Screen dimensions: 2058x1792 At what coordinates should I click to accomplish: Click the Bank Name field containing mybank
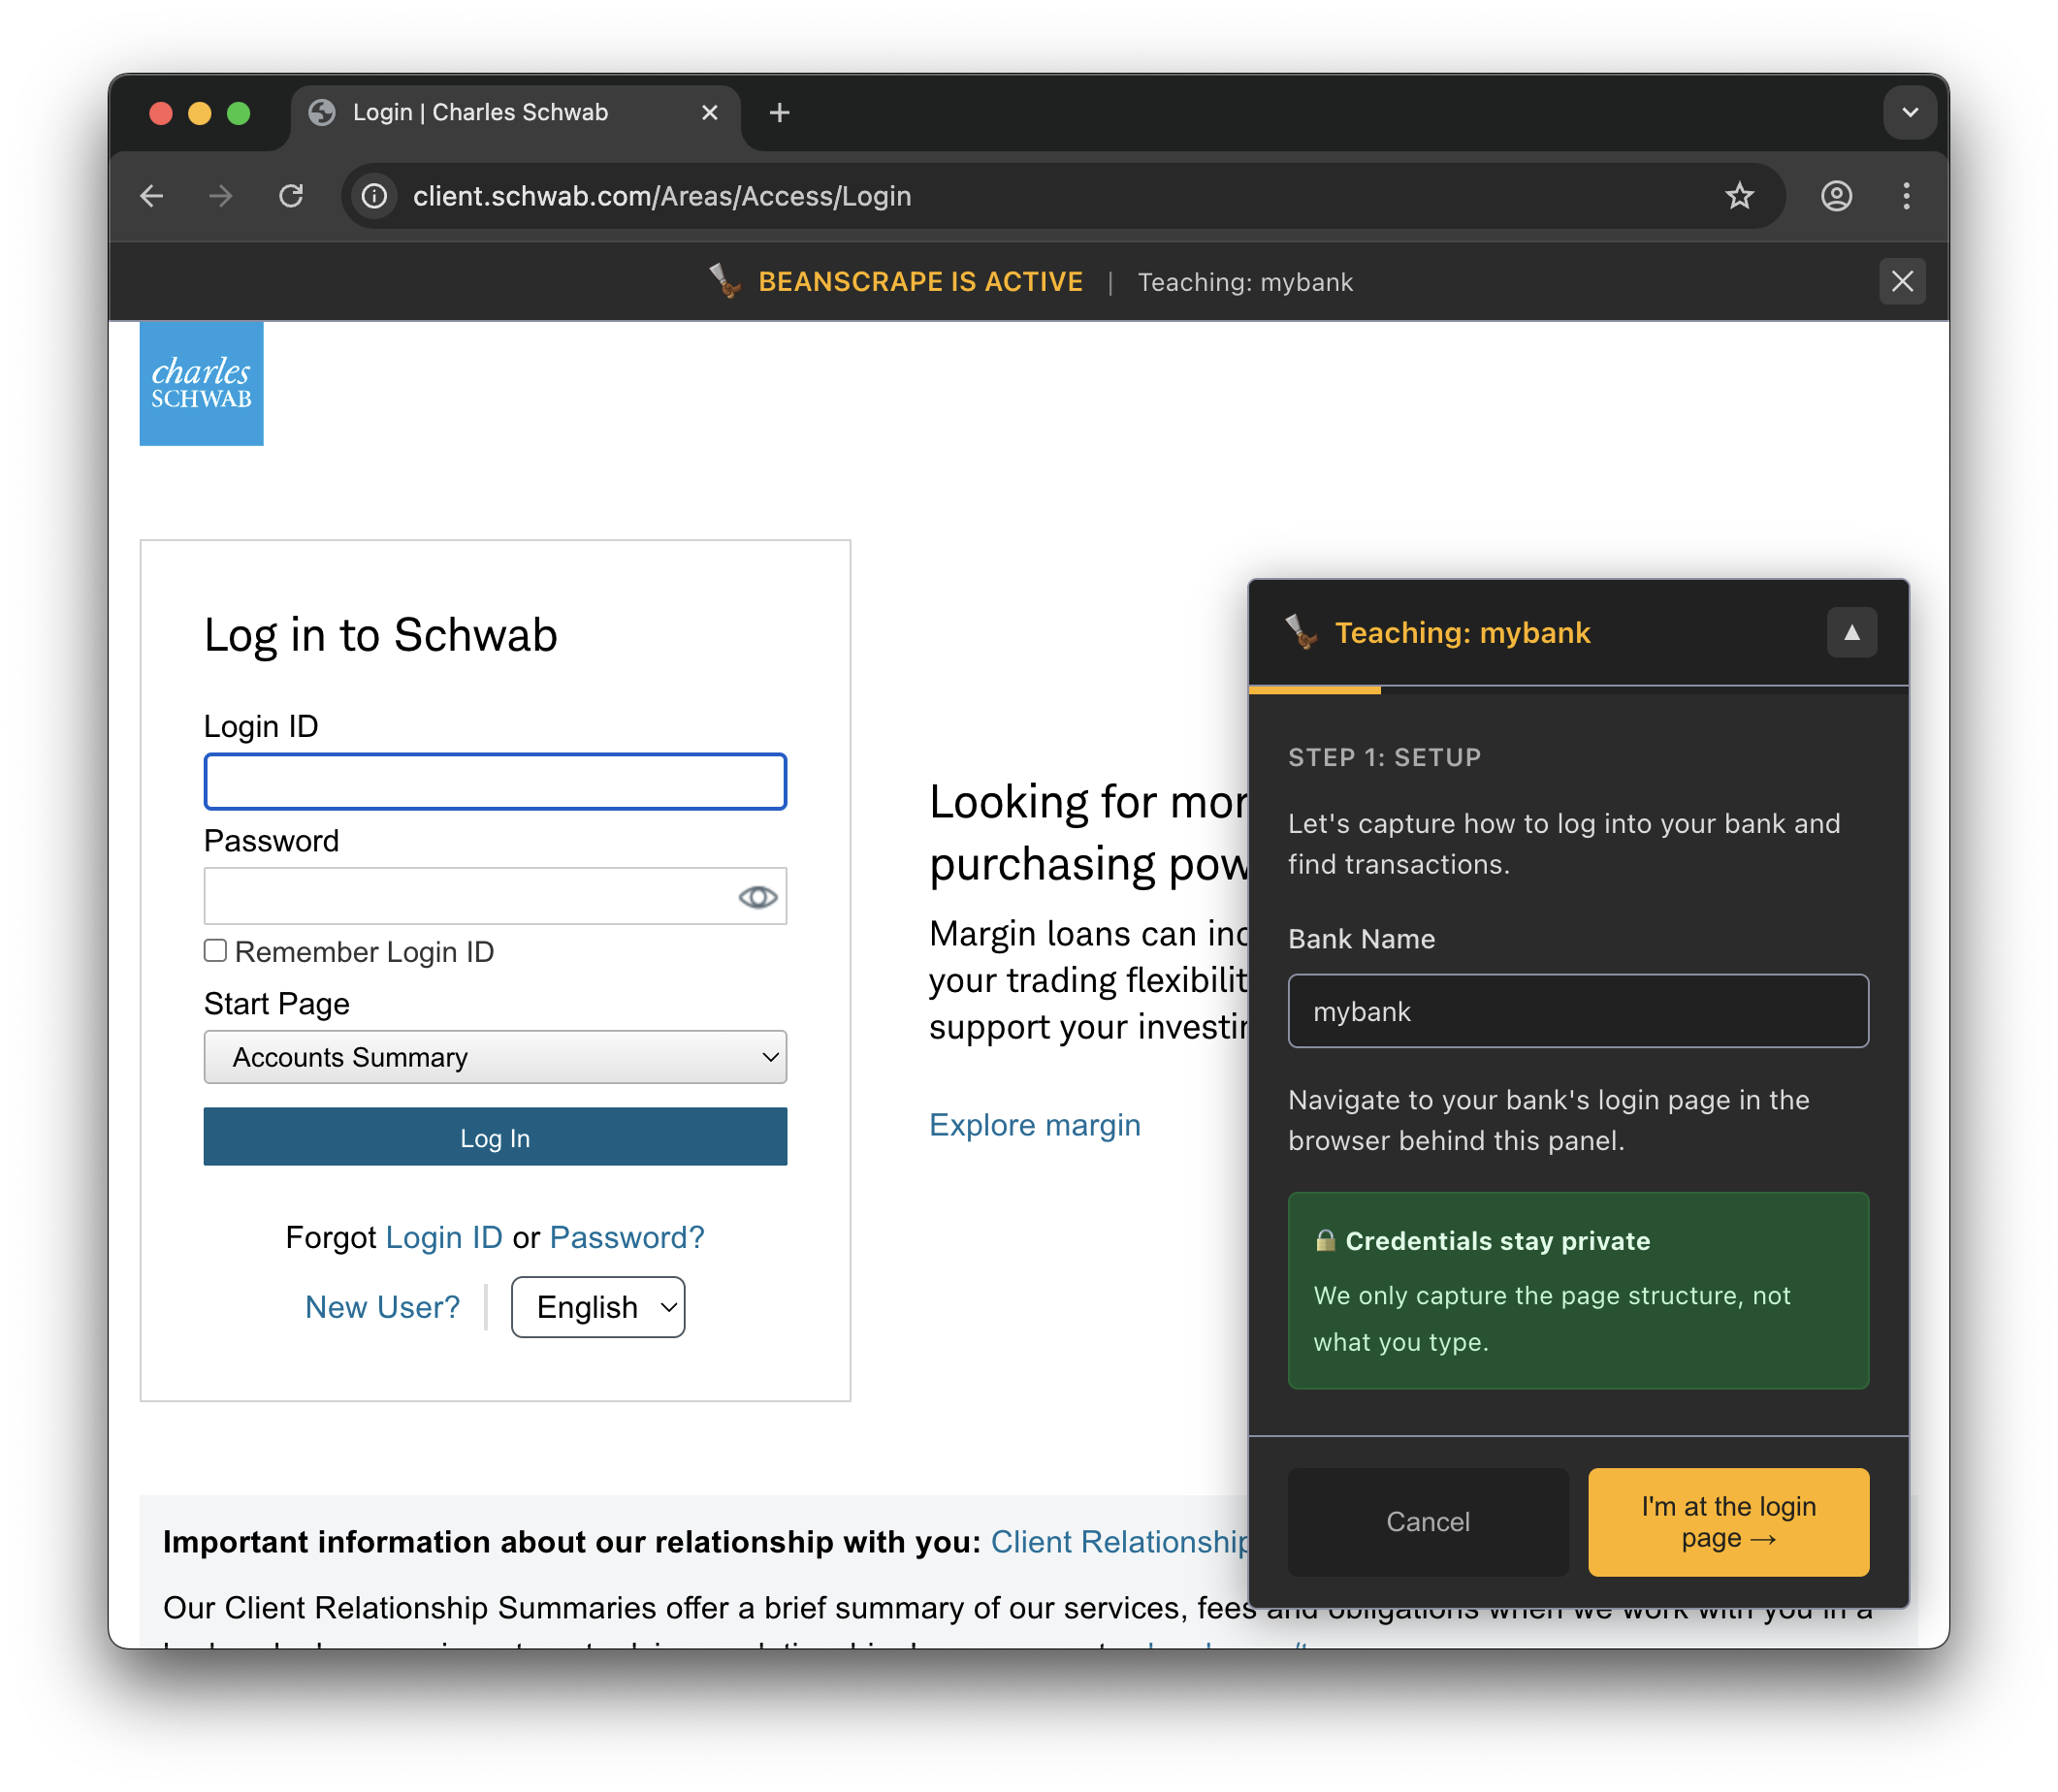(x=1578, y=1010)
